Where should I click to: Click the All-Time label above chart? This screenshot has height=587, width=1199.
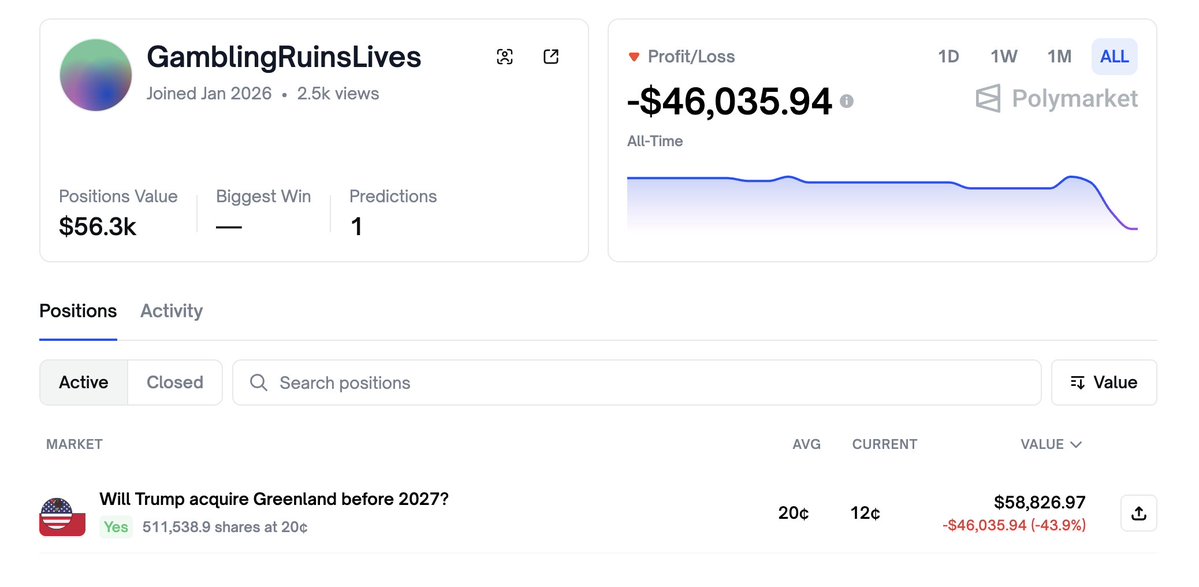pos(655,141)
